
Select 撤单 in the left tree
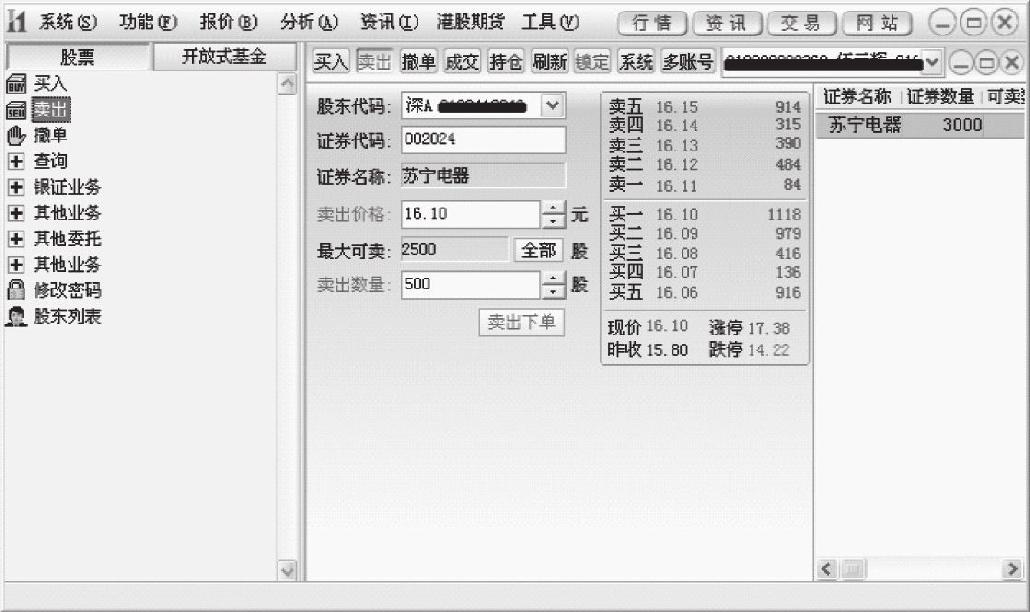click(51, 135)
